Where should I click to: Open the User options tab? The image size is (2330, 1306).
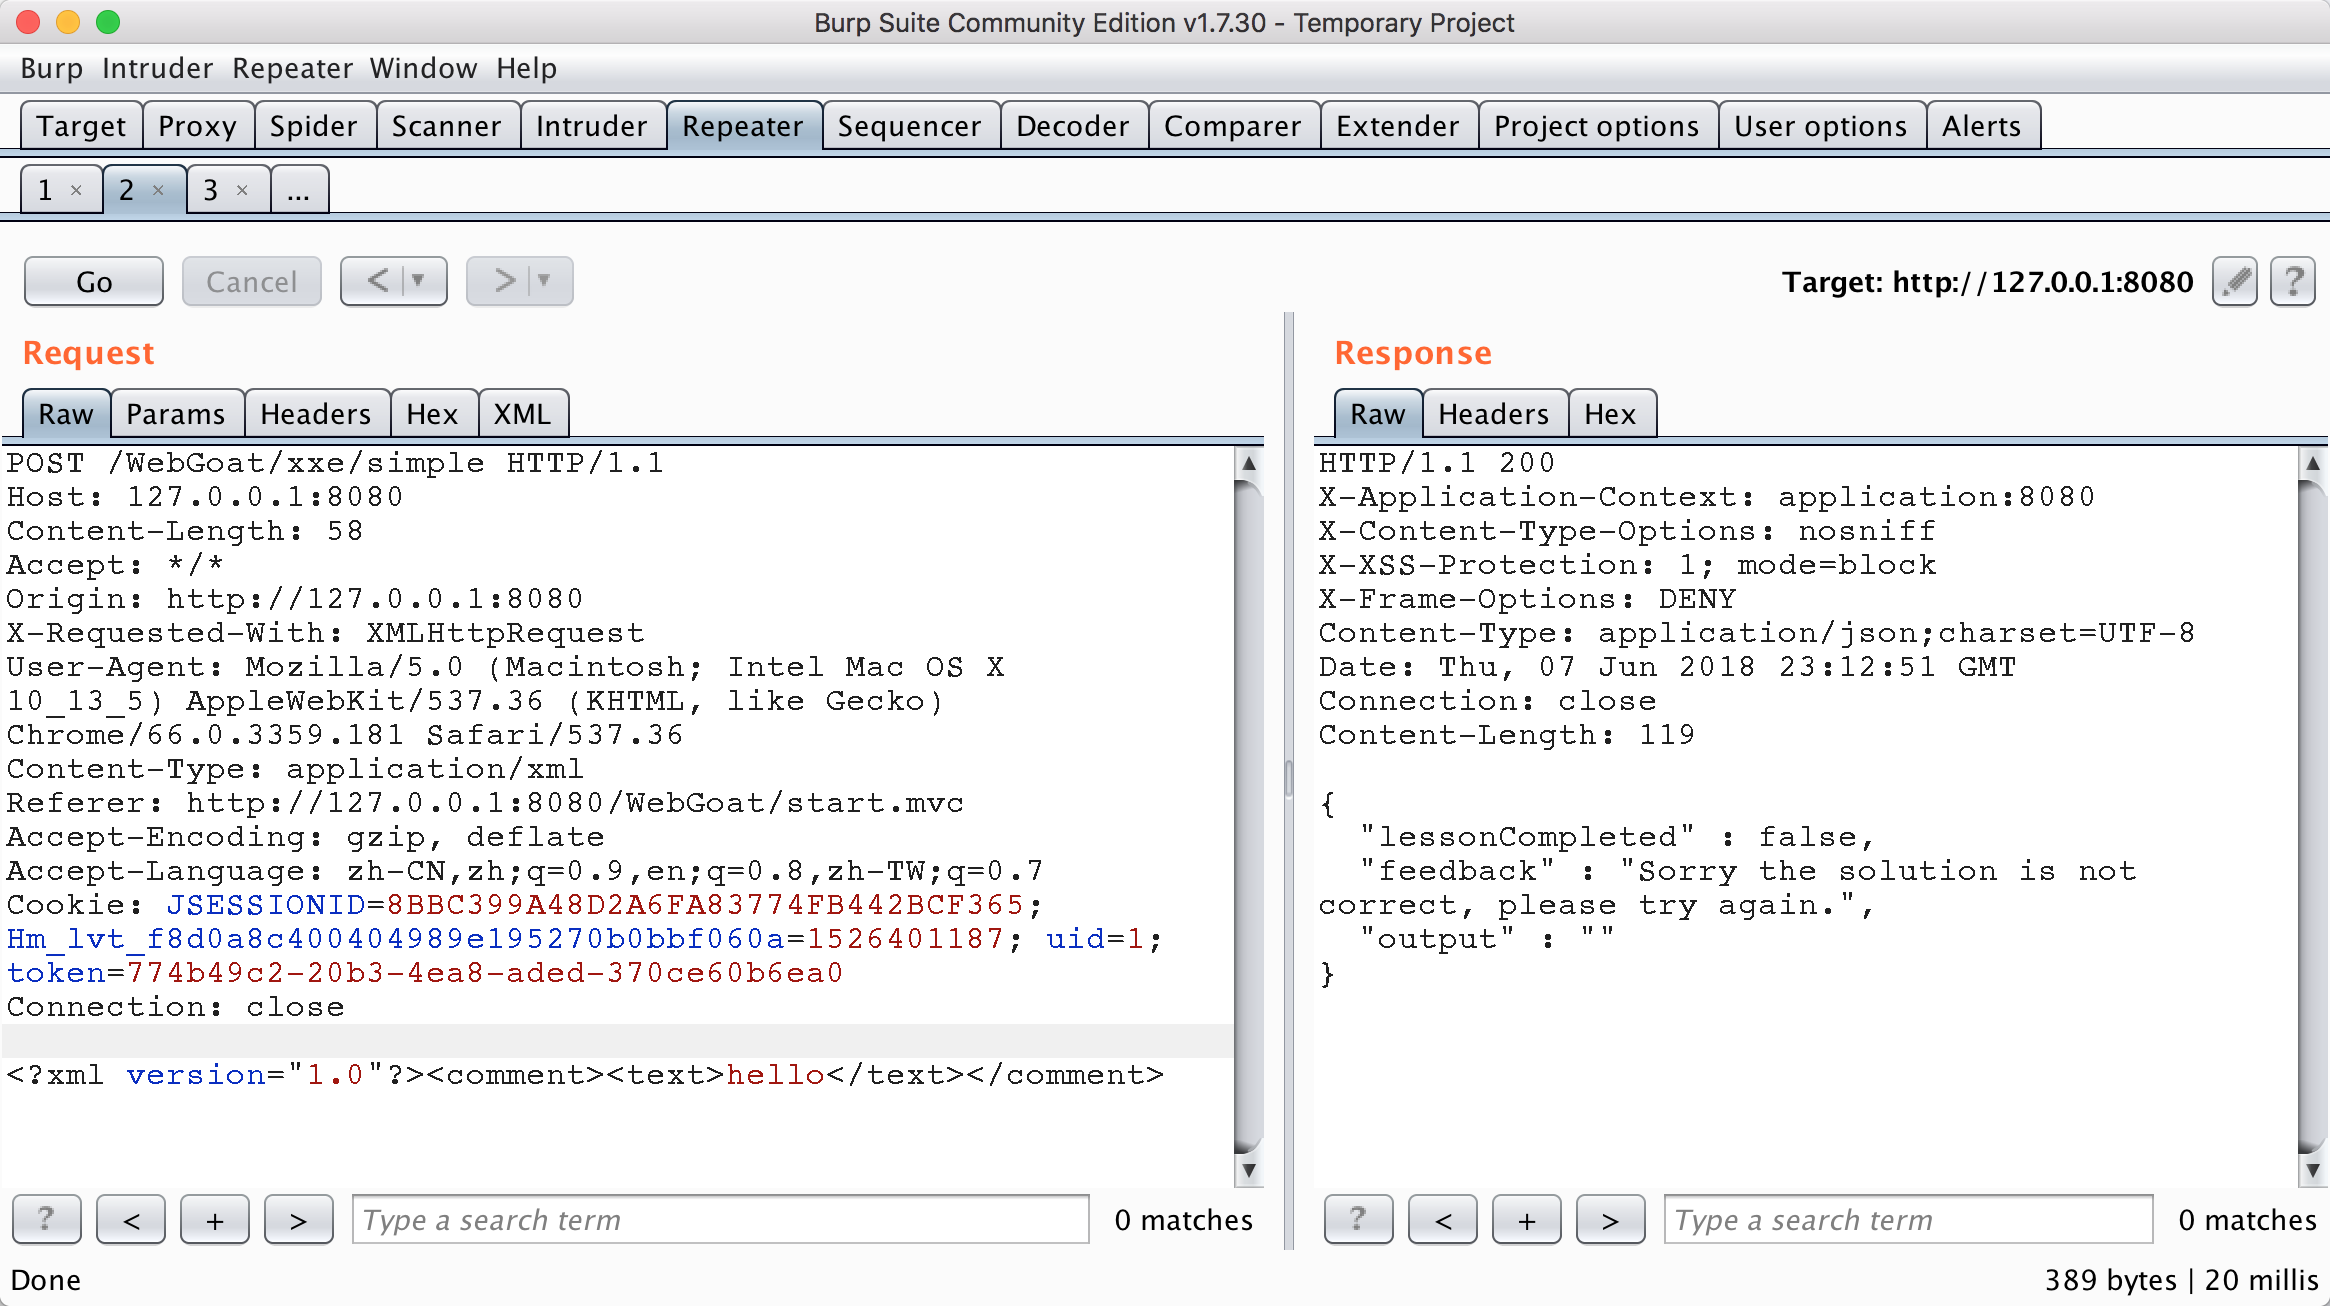pyautogui.click(x=1821, y=126)
